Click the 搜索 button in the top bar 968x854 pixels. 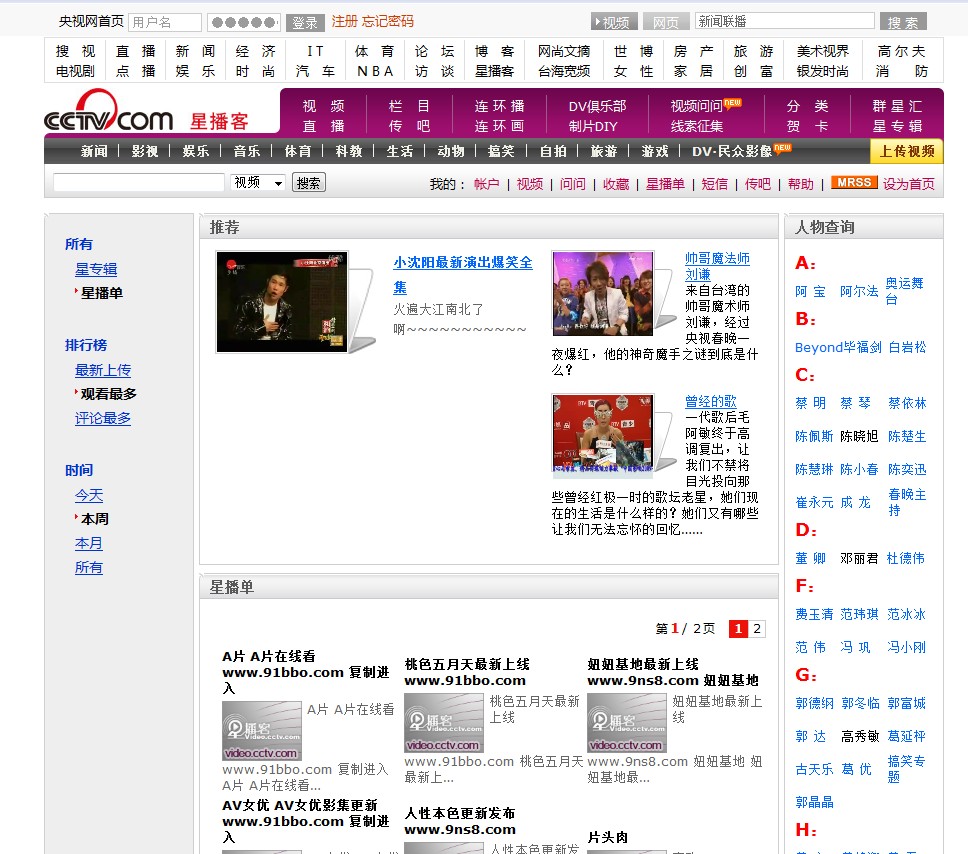[903, 22]
